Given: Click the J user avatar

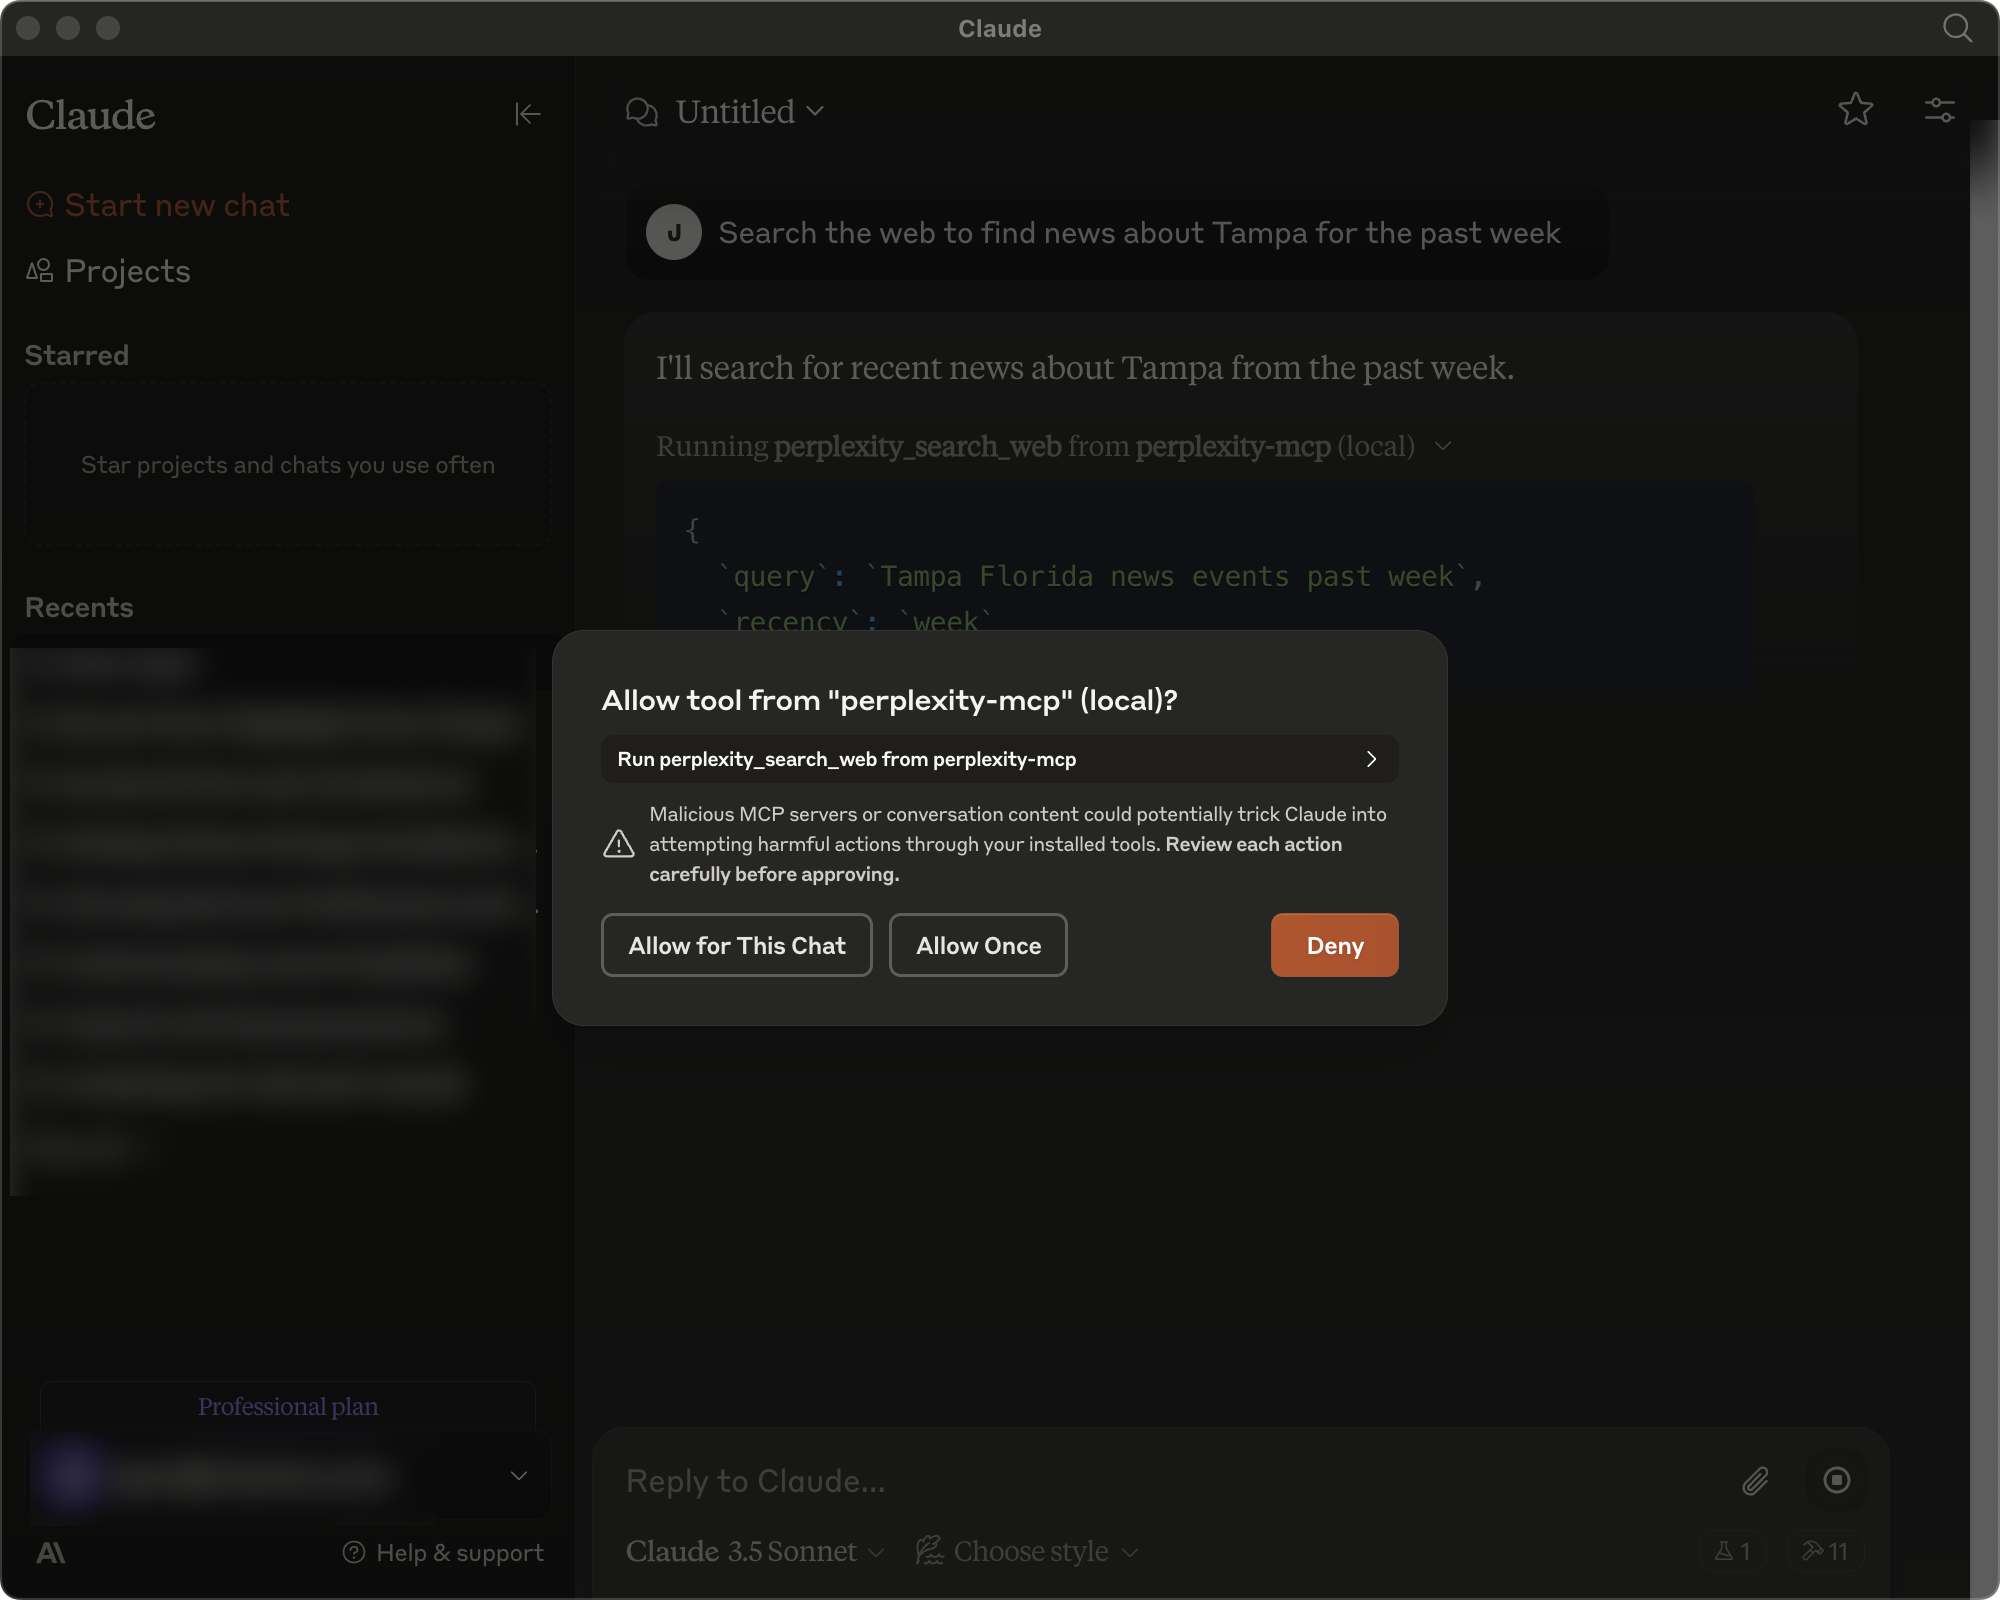Looking at the screenshot, I should coord(674,232).
